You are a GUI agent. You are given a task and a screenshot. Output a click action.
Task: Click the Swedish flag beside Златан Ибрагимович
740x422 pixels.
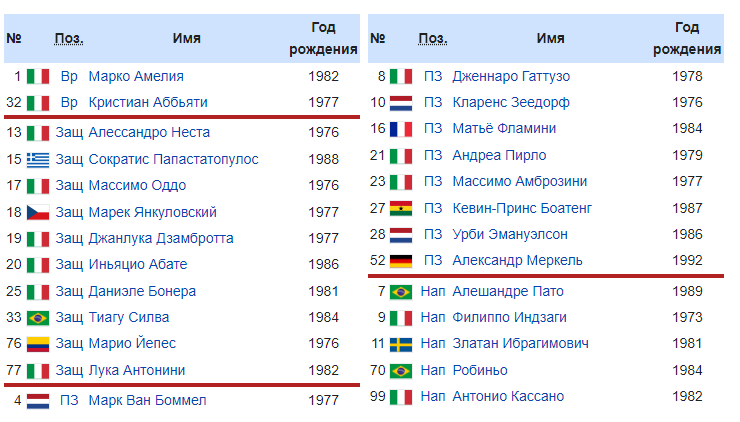pos(401,343)
